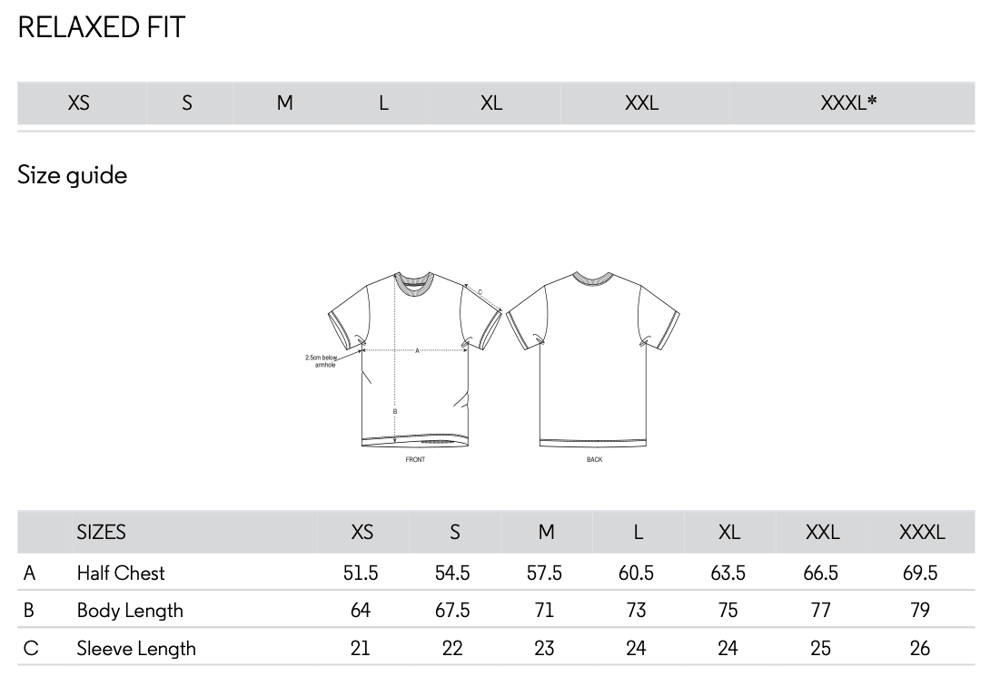The height and width of the screenshot is (686, 1000).
Task: Click the Half Chest row label
Action: (x=120, y=573)
